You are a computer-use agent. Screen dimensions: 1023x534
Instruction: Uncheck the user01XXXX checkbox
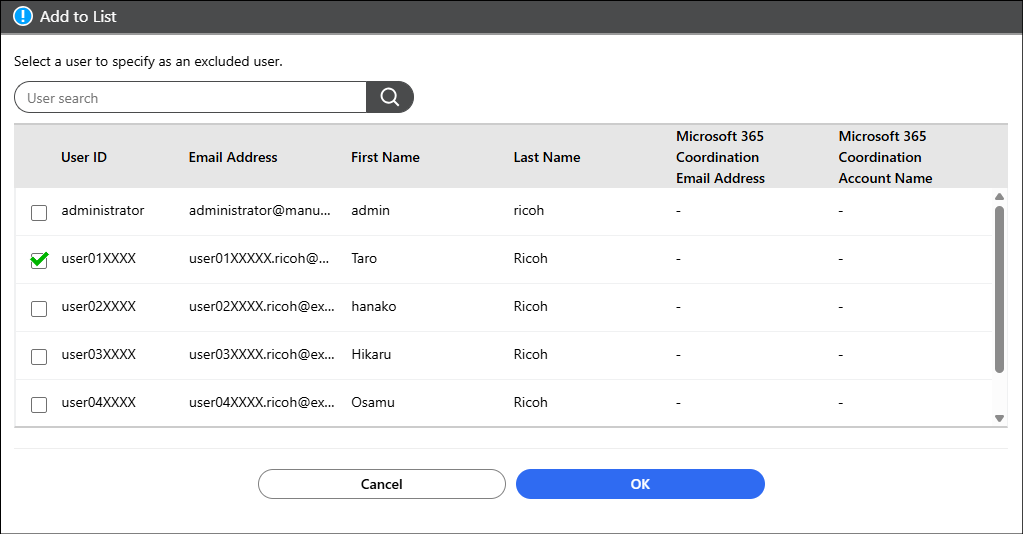pyautogui.click(x=39, y=260)
